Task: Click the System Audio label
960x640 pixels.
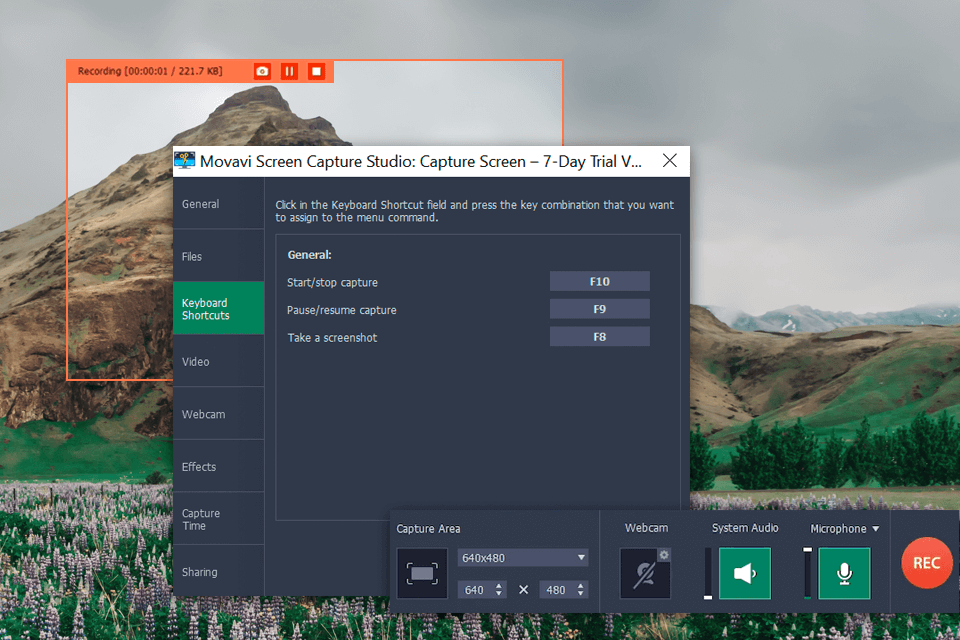Action: pos(745,528)
